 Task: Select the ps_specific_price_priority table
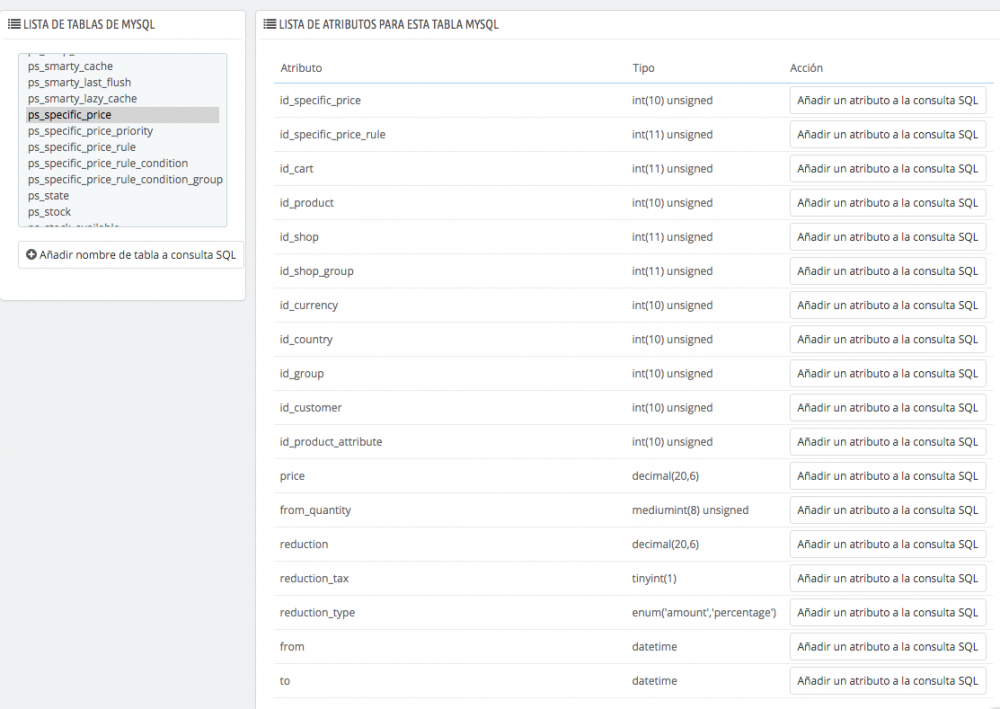(90, 131)
